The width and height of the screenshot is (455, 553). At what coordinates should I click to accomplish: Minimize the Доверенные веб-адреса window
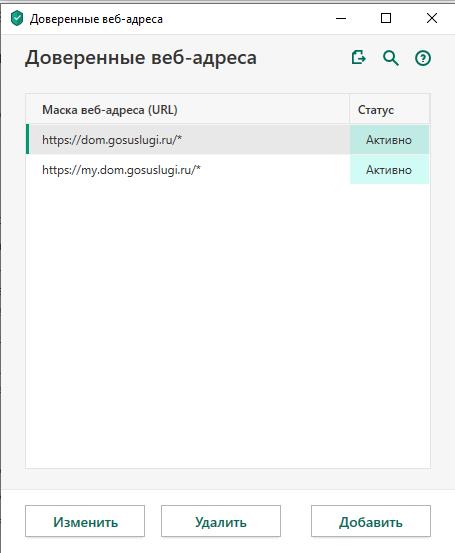tap(341, 18)
